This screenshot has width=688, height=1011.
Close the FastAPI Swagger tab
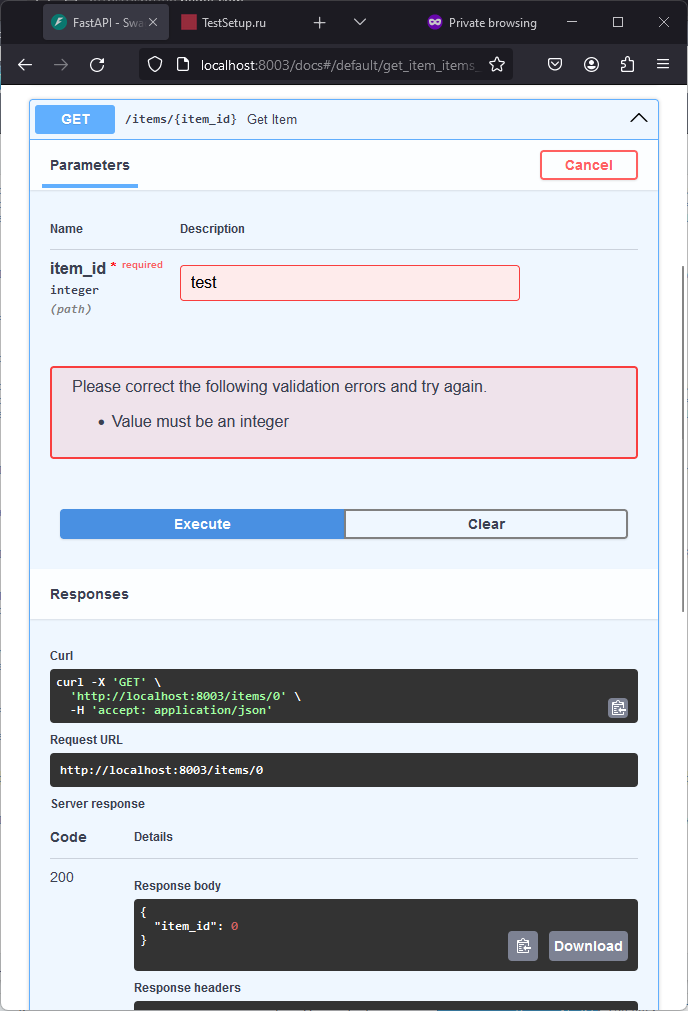[153, 22]
